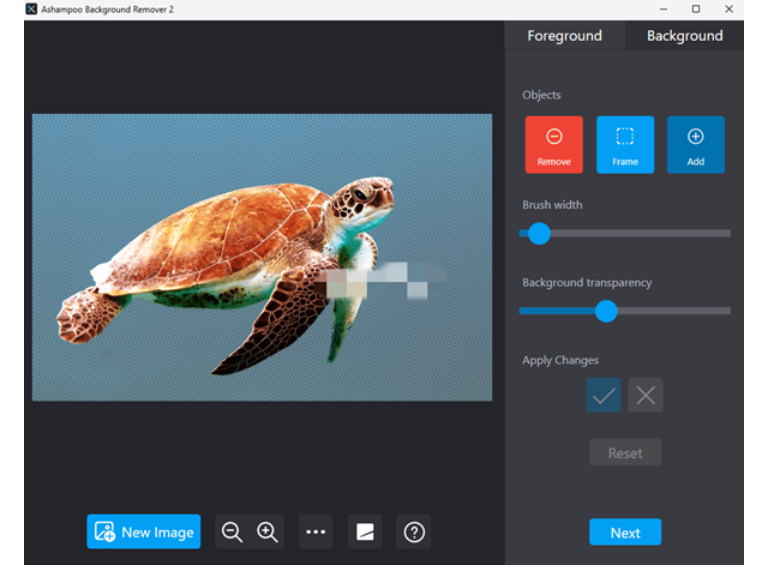Open the three-dots more options menu
Viewport: 778px width, 571px height.
coord(316,532)
